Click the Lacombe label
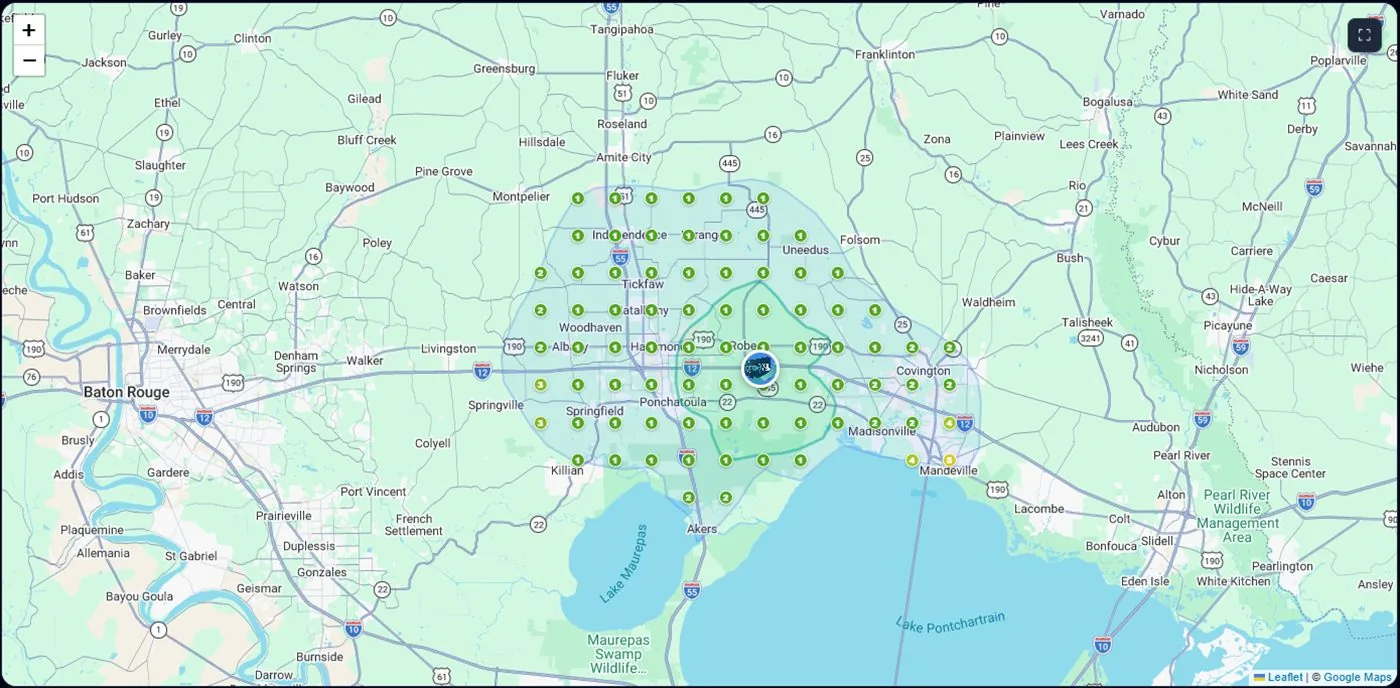 tap(1039, 509)
